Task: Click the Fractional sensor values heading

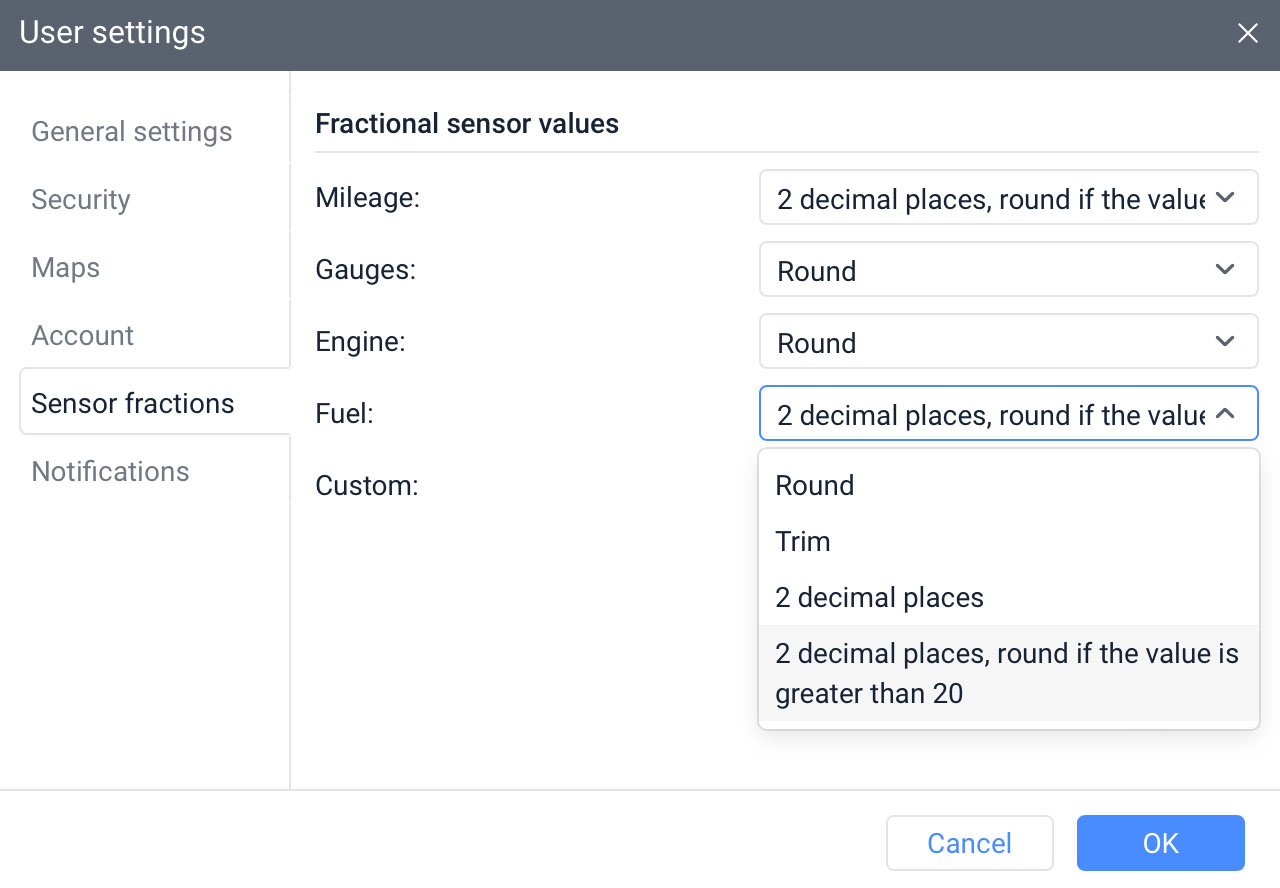Action: [467, 124]
